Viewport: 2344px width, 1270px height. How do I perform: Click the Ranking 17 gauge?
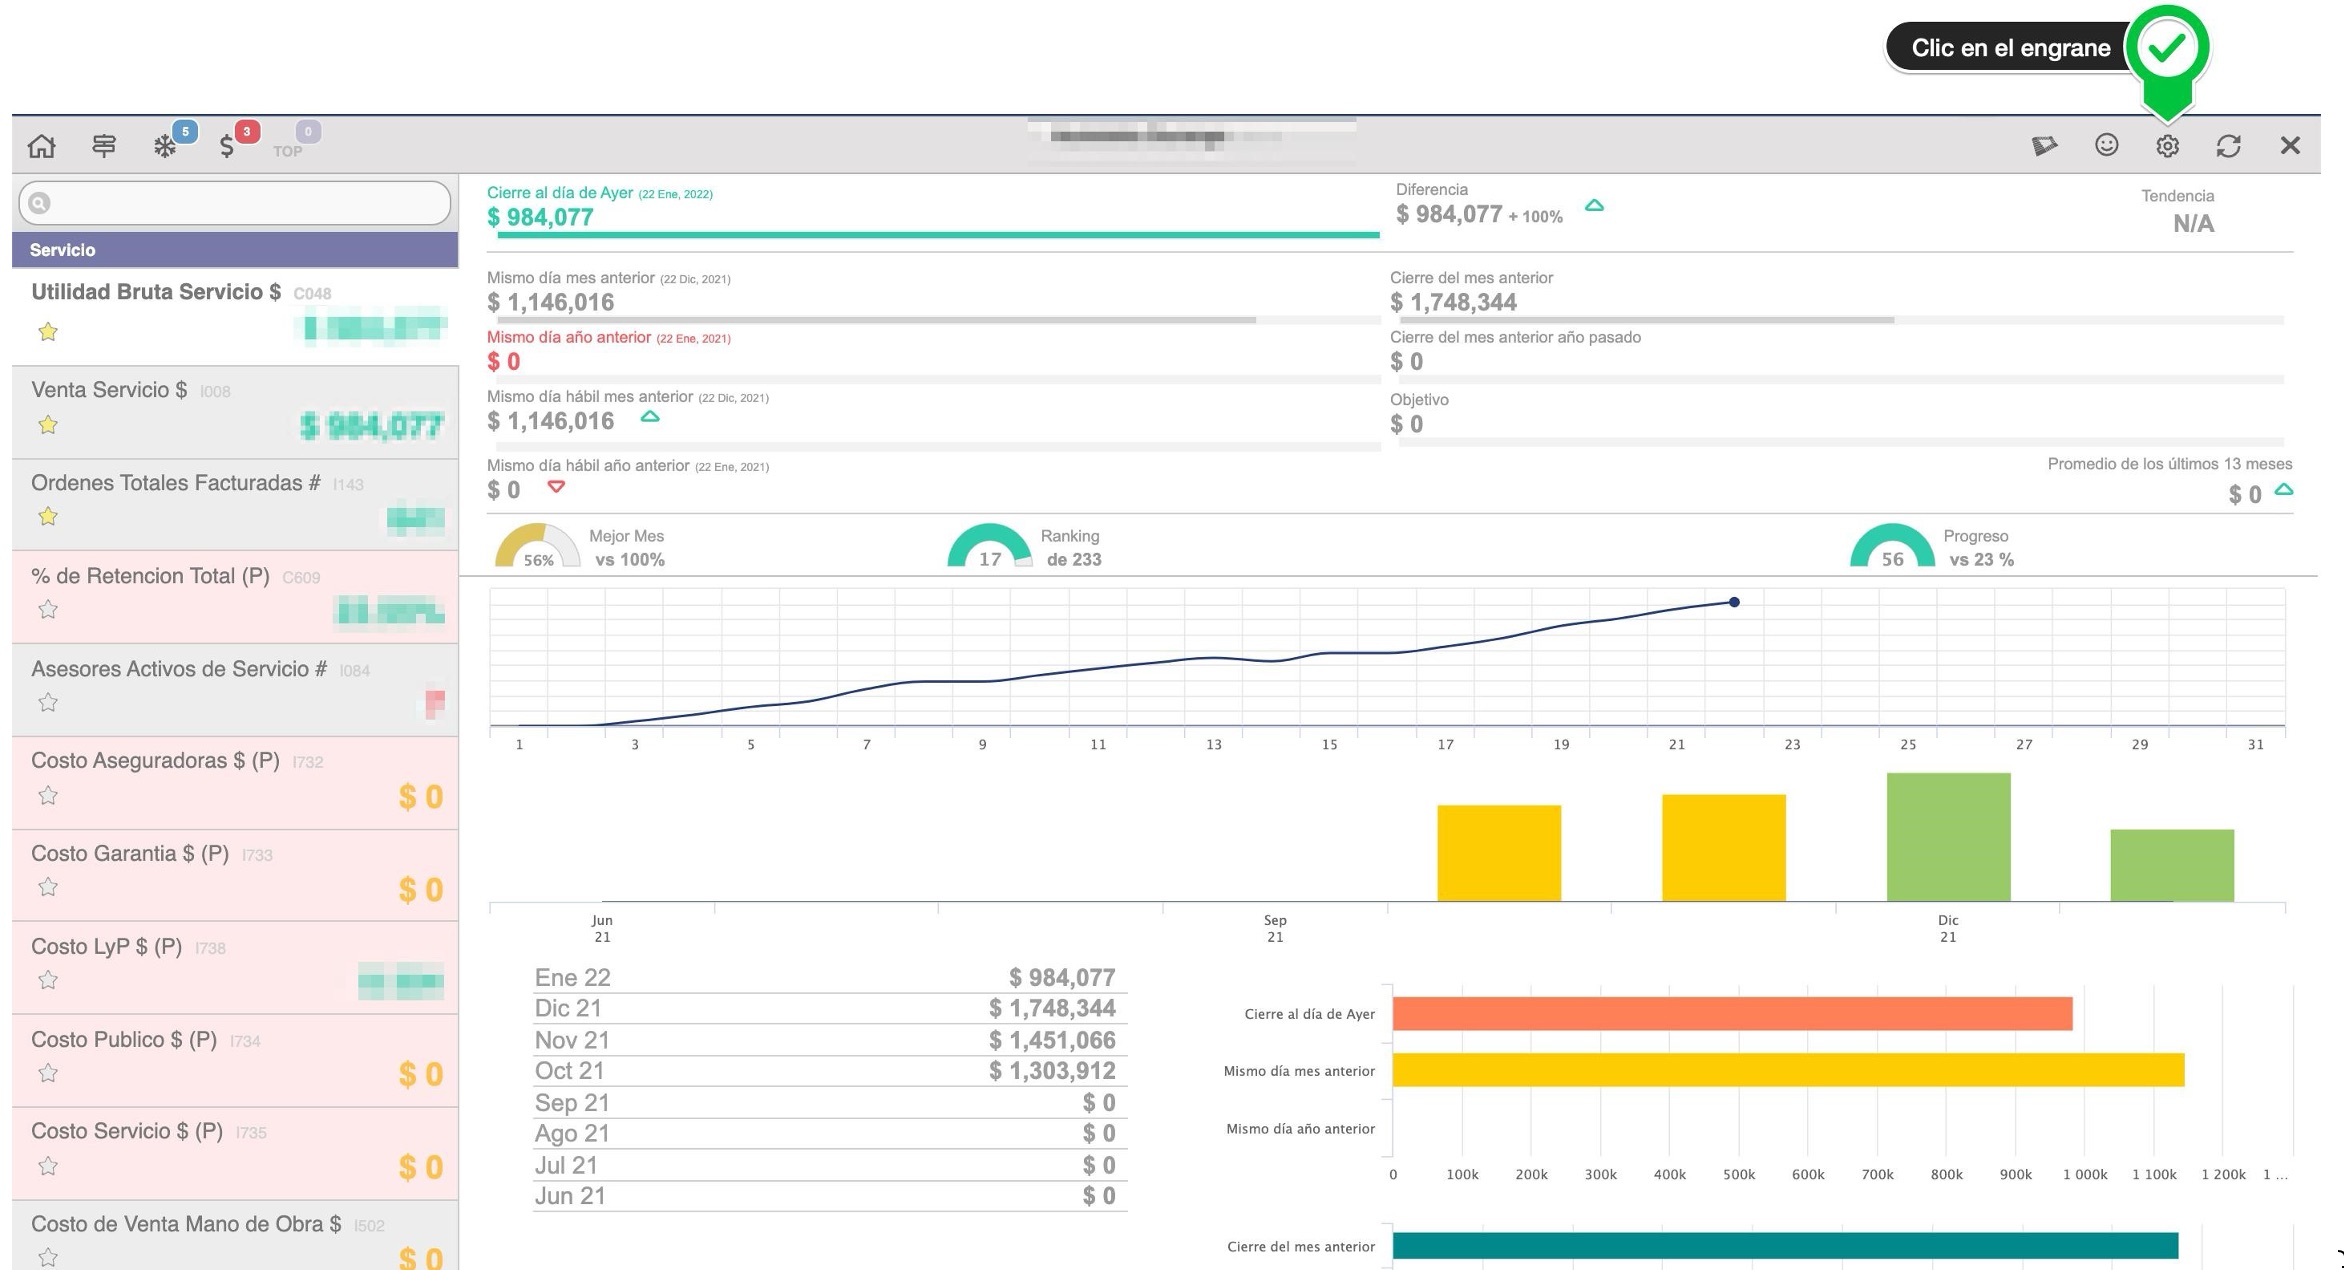[990, 546]
